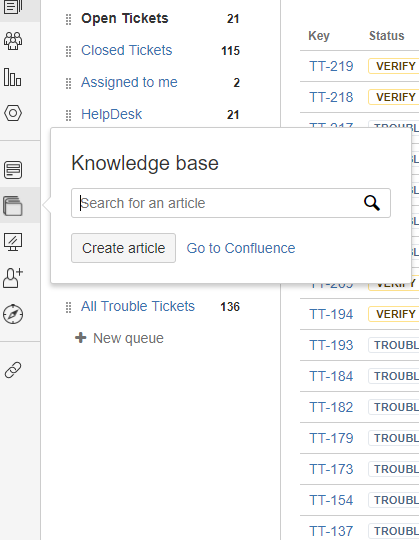Grab the Open Tickets drag handle
Viewport: 419px width, 540px height.
(68, 20)
